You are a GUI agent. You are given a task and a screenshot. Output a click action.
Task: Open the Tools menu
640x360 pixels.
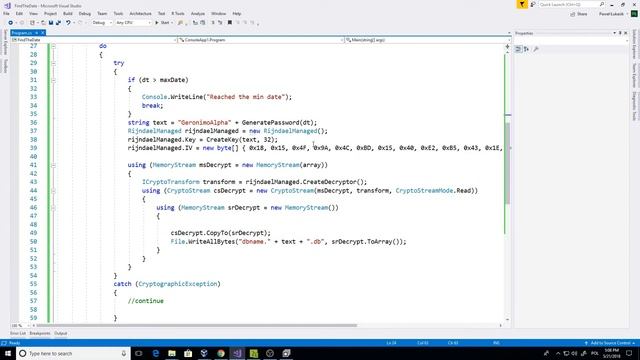[118, 13]
